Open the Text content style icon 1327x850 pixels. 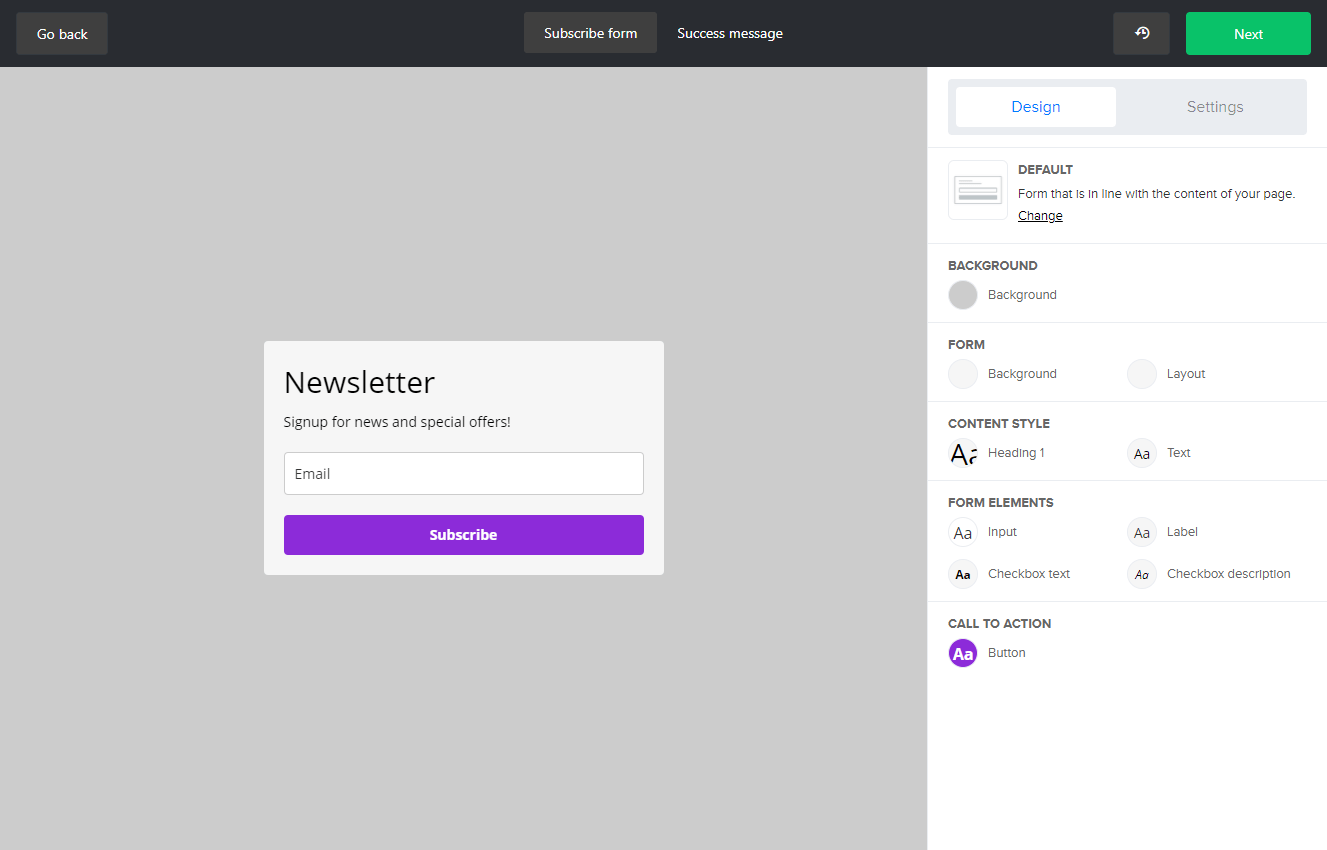click(1142, 453)
